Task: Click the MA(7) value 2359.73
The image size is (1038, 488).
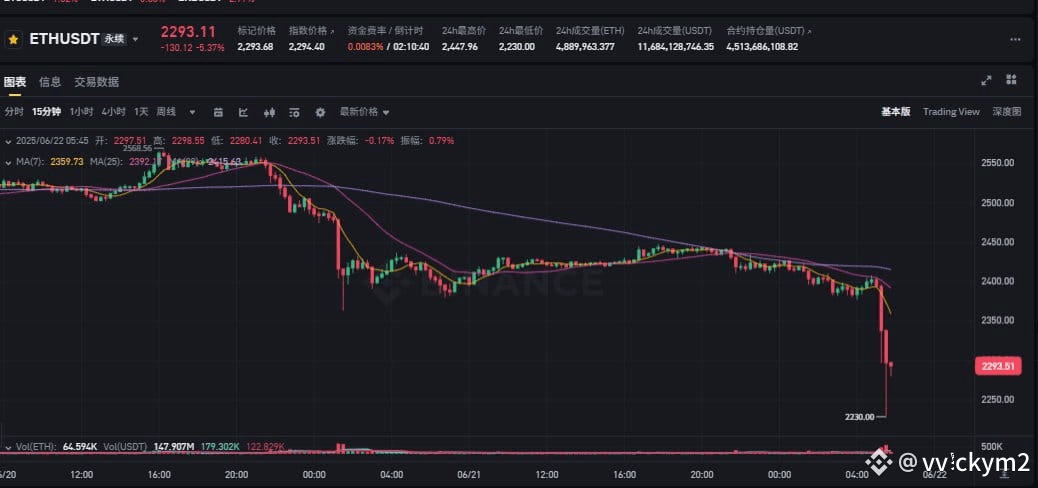Action: pos(67,162)
